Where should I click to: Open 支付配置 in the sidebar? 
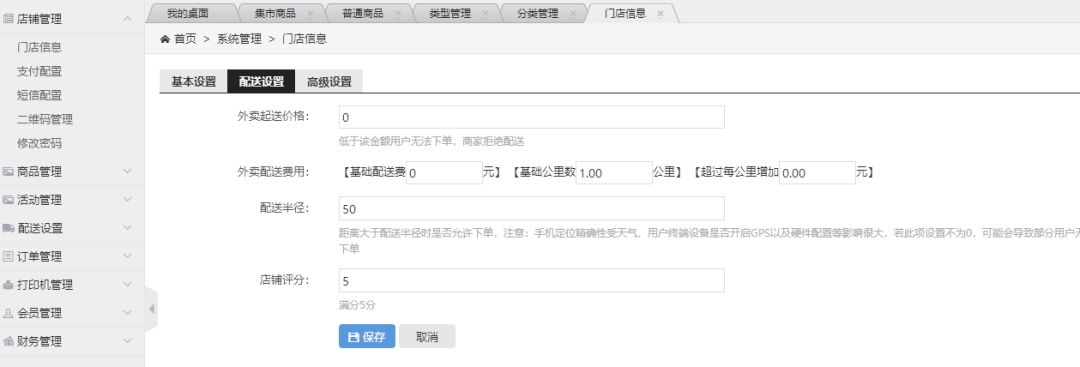tap(39, 72)
